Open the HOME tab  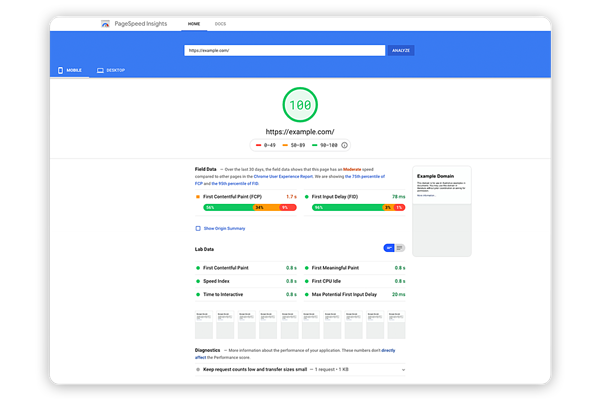click(194, 24)
